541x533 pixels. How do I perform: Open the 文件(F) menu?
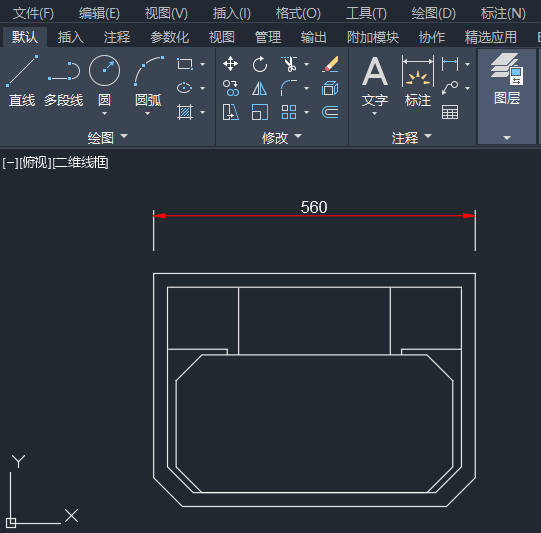[33, 13]
